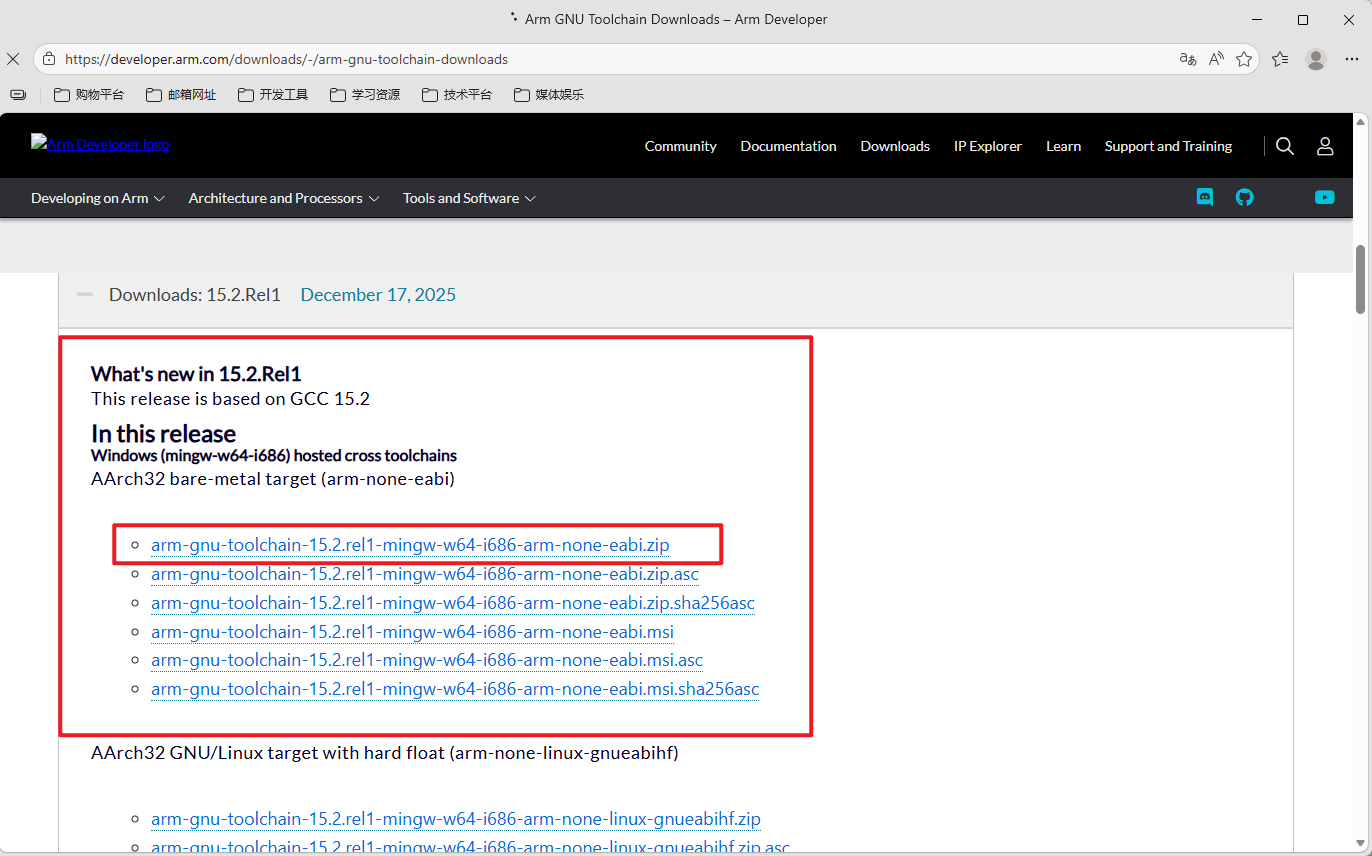Screen dimensions: 1372x856
Task: Open the browser profile avatar
Action: (x=1316, y=59)
